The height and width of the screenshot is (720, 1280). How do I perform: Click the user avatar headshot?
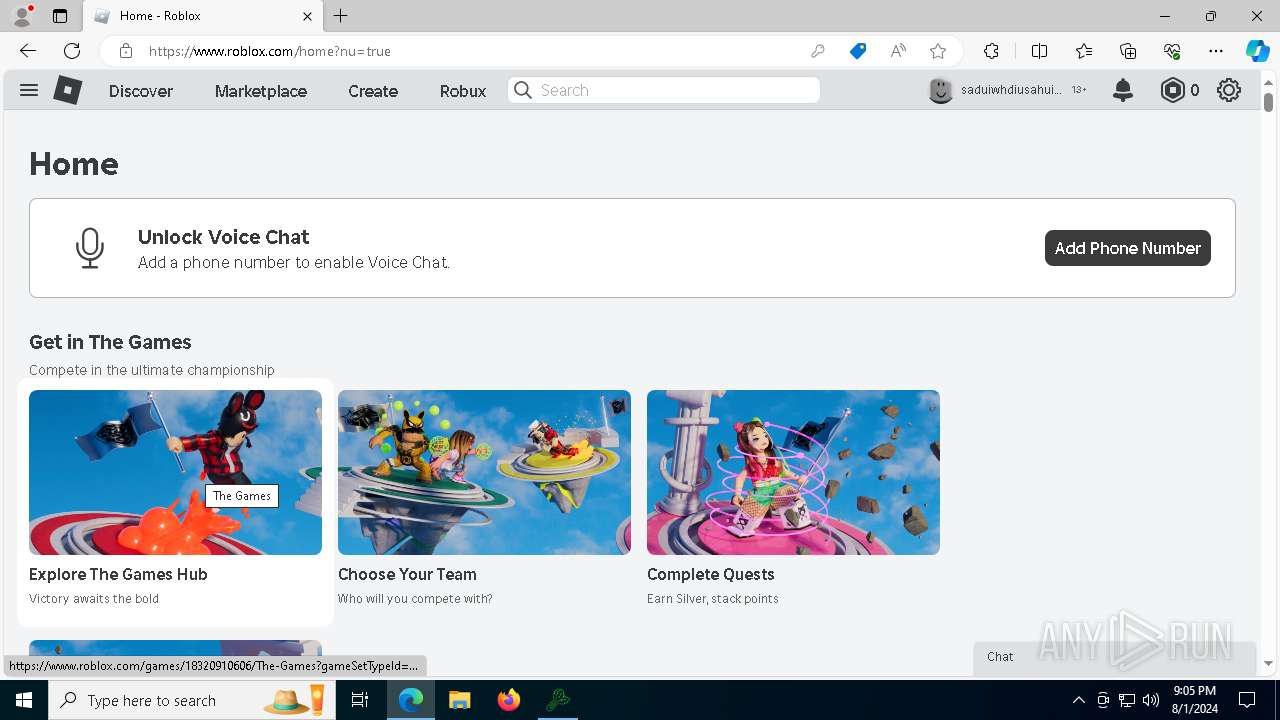coord(941,90)
